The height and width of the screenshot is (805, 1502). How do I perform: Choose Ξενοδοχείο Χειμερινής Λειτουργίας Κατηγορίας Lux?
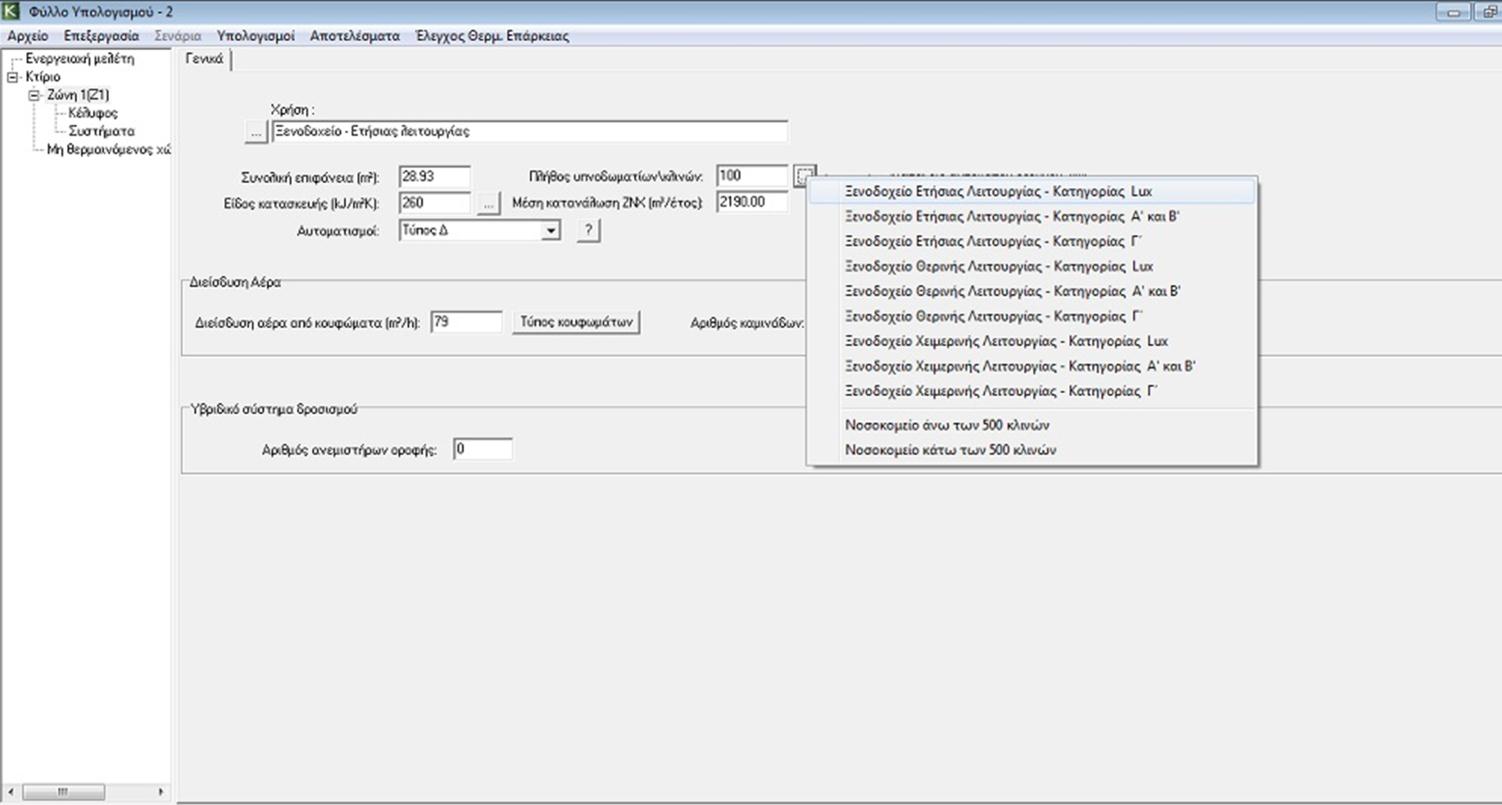(1031, 341)
